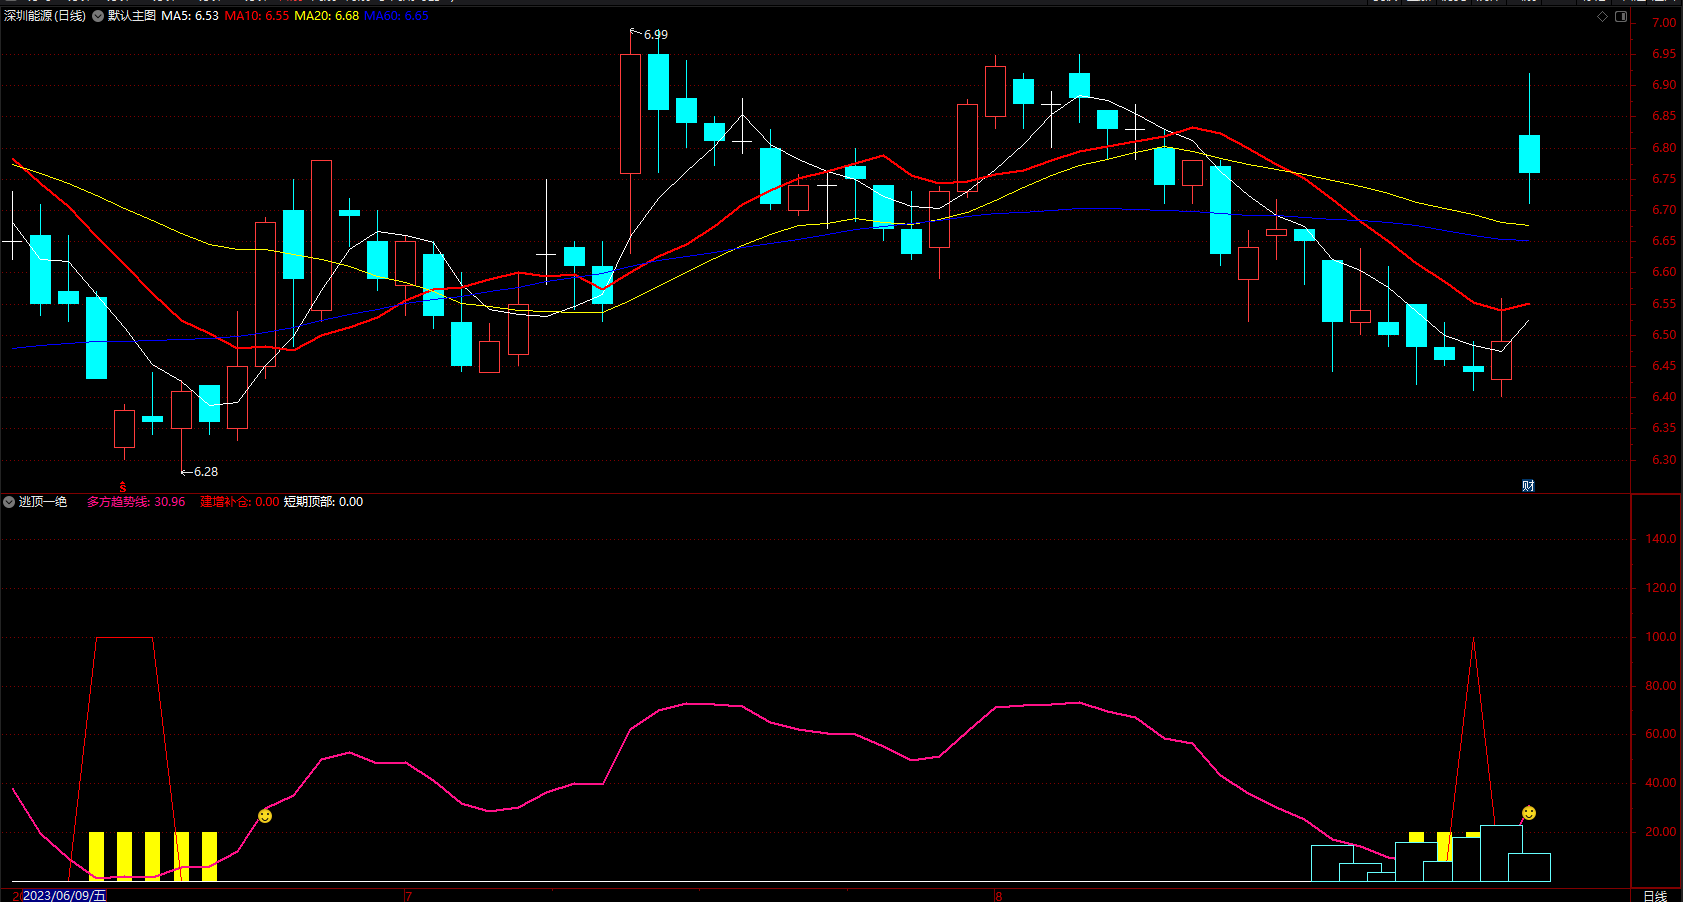Click the diamond icon at chart top-right
The width and height of the screenshot is (1683, 902).
click(x=1602, y=16)
